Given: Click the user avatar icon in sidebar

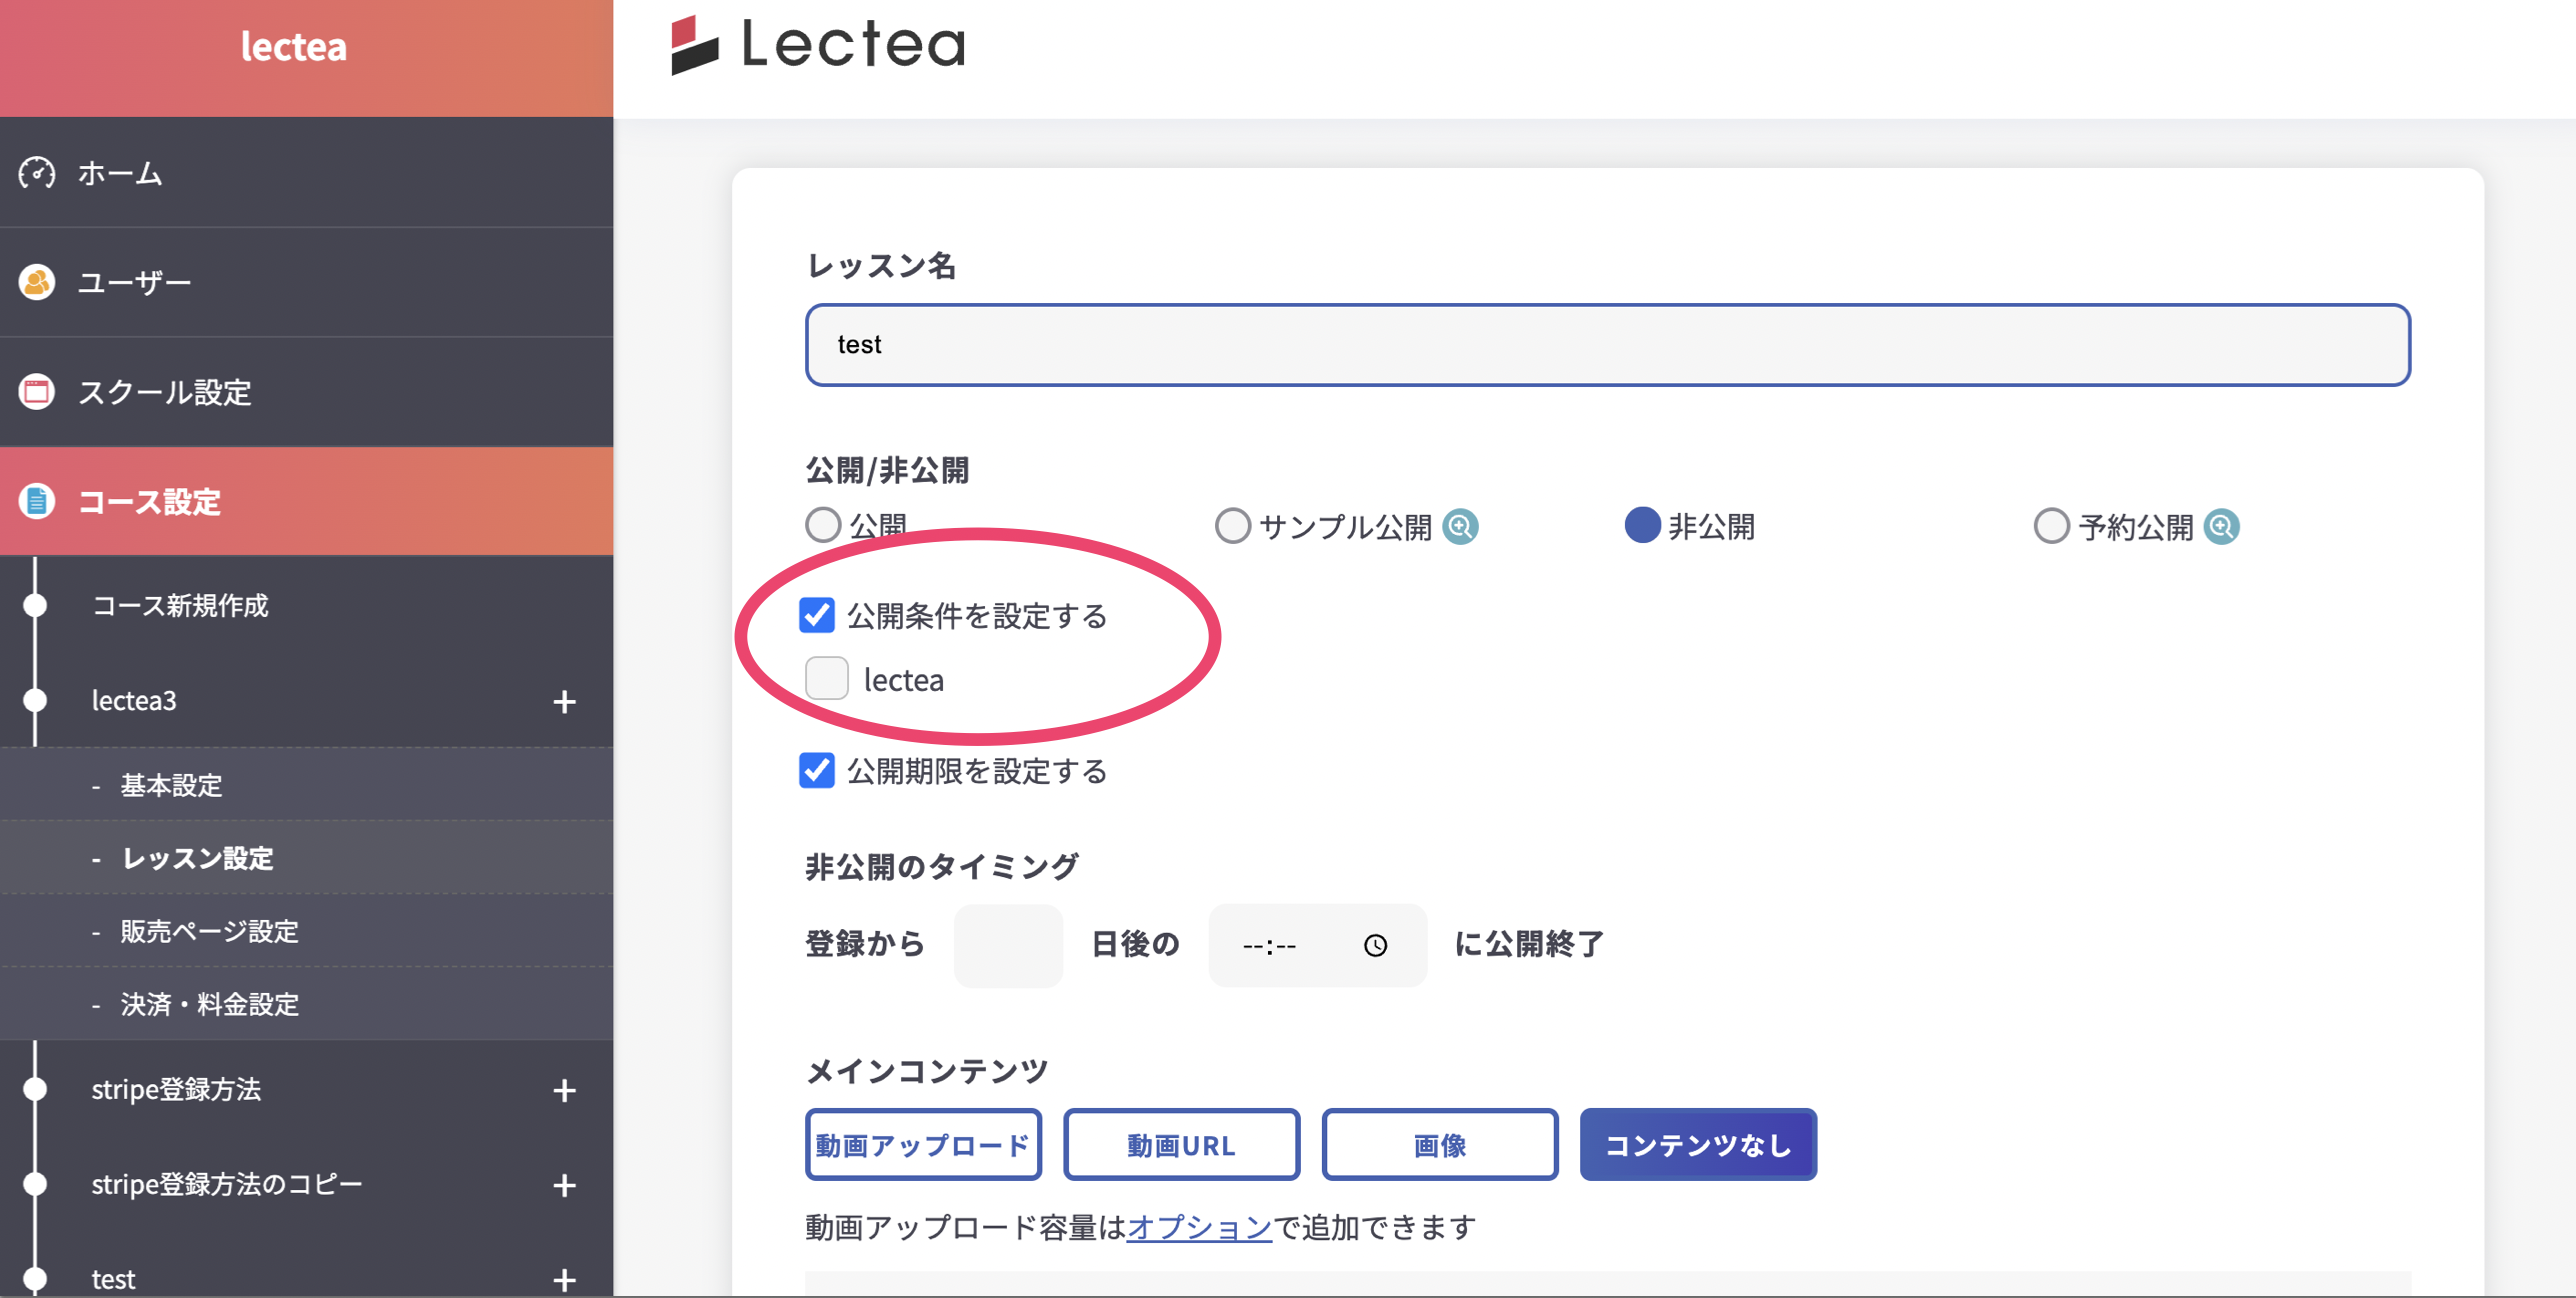Looking at the screenshot, I should pyautogui.click(x=37, y=282).
